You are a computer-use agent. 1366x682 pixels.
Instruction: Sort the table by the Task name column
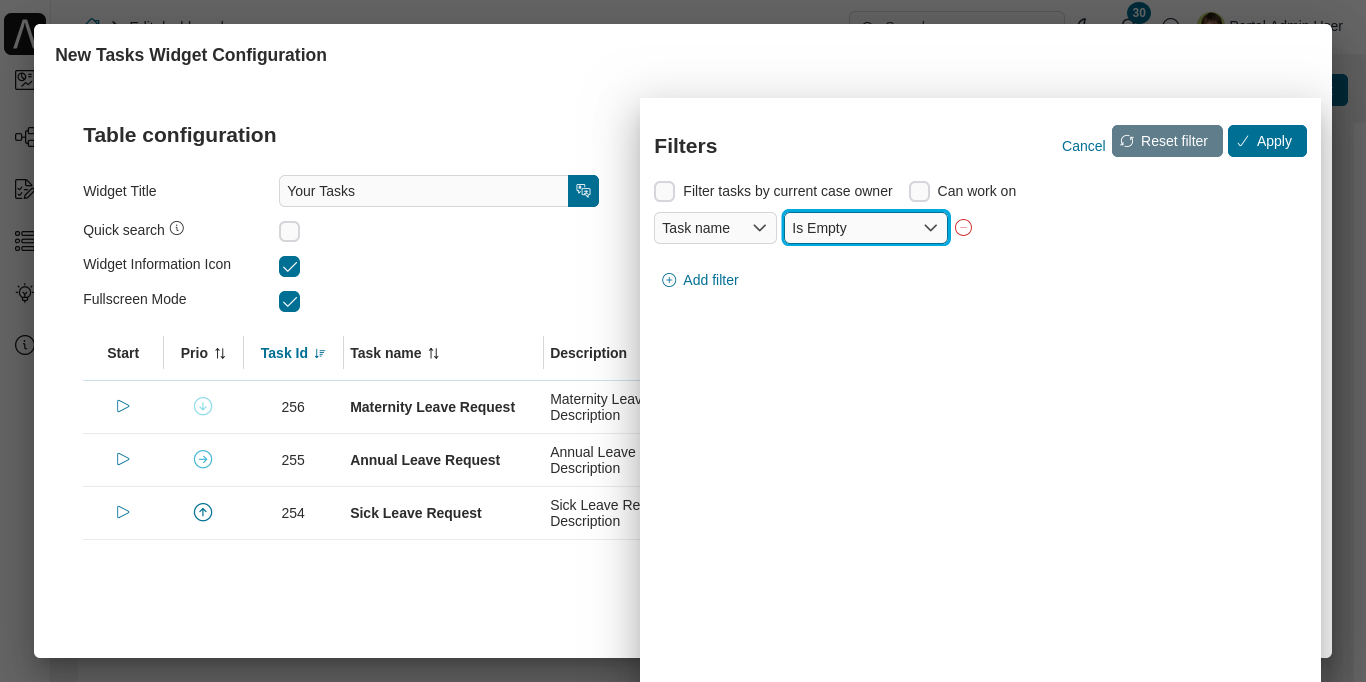(x=394, y=353)
